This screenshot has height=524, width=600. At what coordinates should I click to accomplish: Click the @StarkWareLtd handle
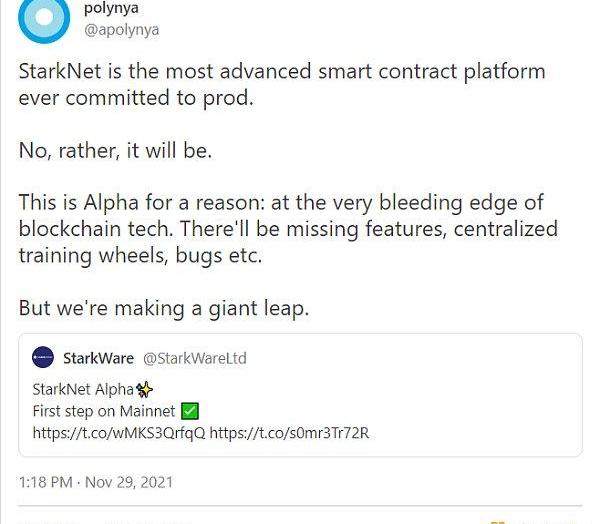[195, 358]
